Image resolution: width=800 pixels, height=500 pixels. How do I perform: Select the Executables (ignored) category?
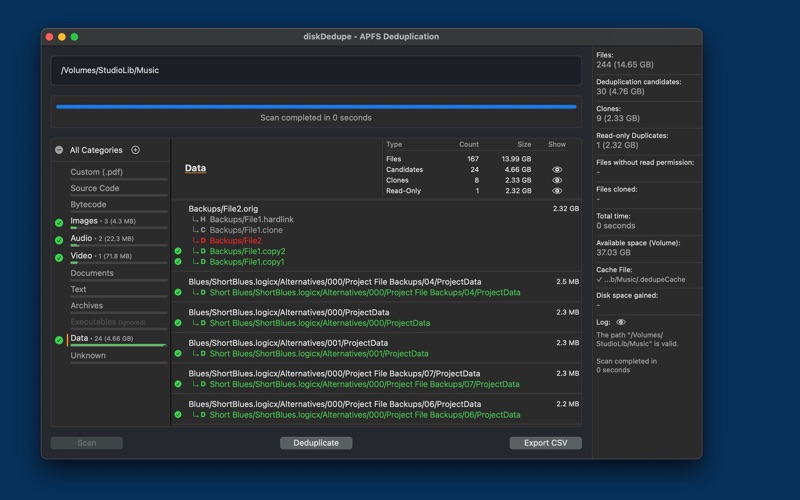click(x=108, y=322)
